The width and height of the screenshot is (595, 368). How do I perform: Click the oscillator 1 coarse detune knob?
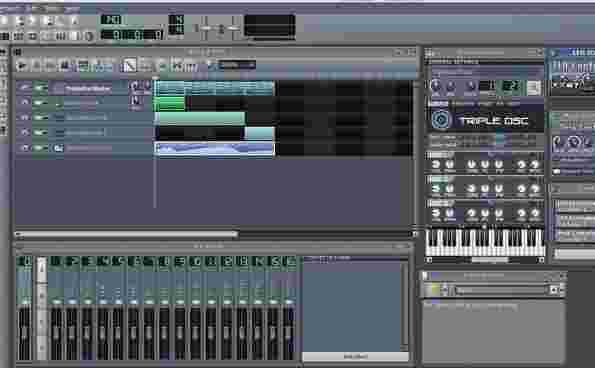click(471, 164)
